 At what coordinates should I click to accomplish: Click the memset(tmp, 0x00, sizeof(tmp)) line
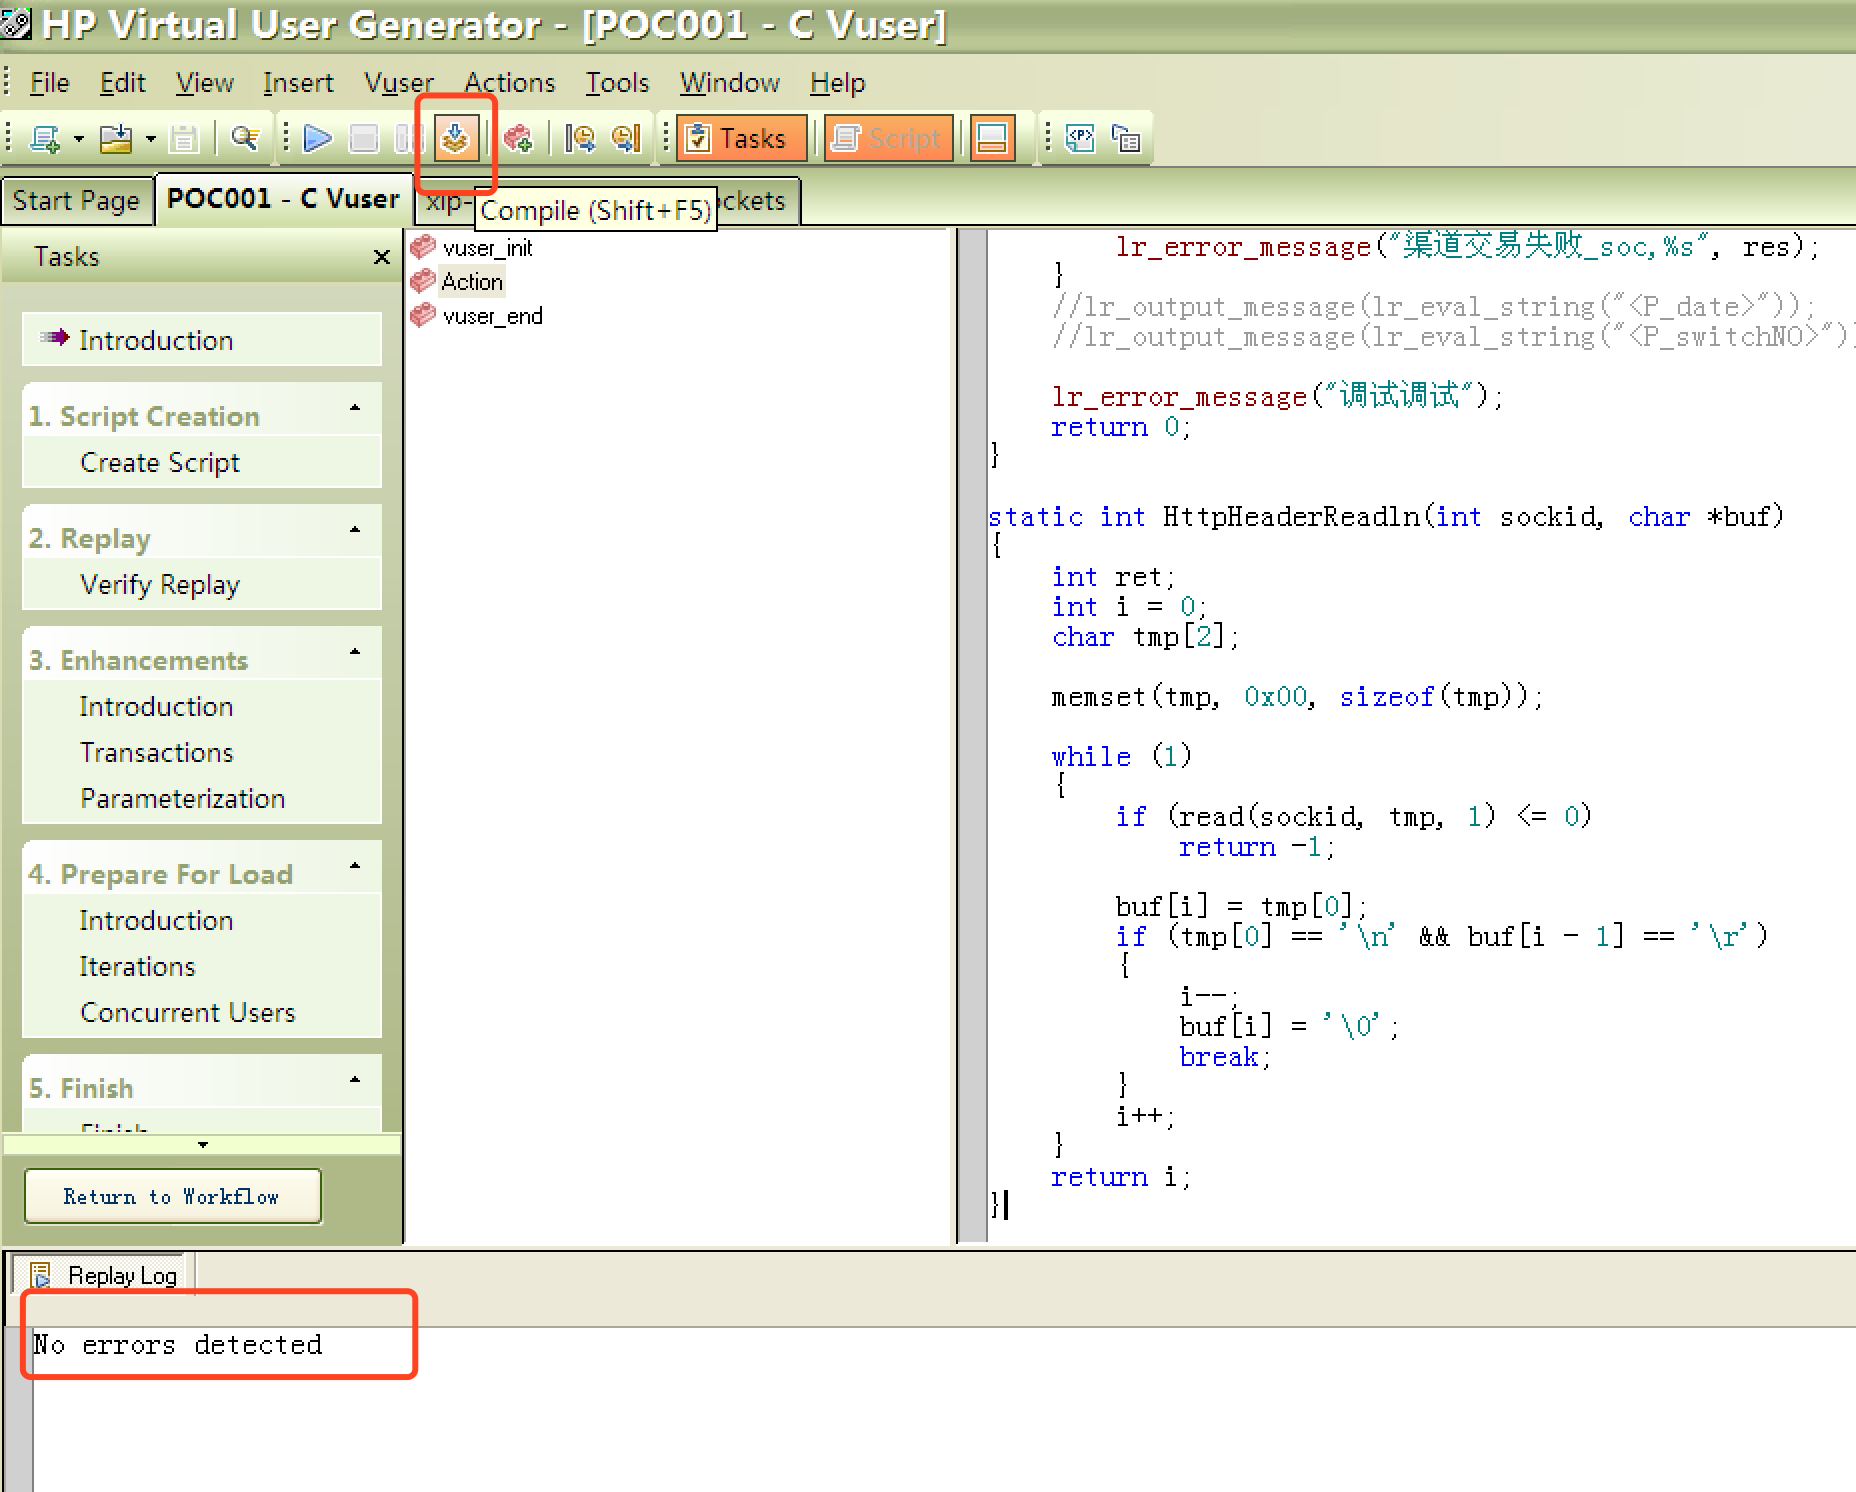(1297, 697)
